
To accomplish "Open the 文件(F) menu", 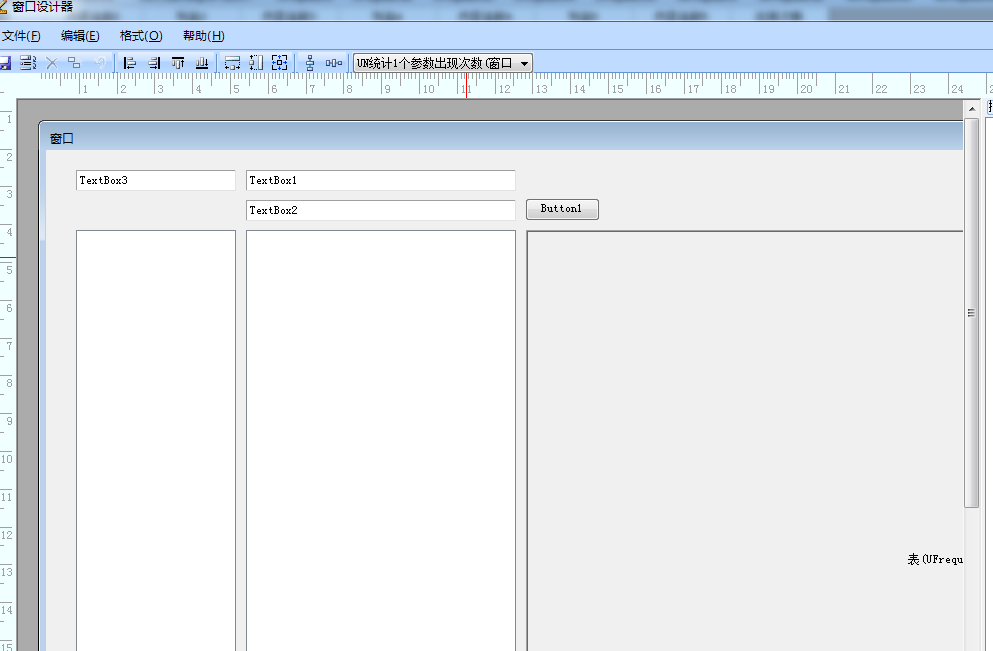I will [x=21, y=36].
